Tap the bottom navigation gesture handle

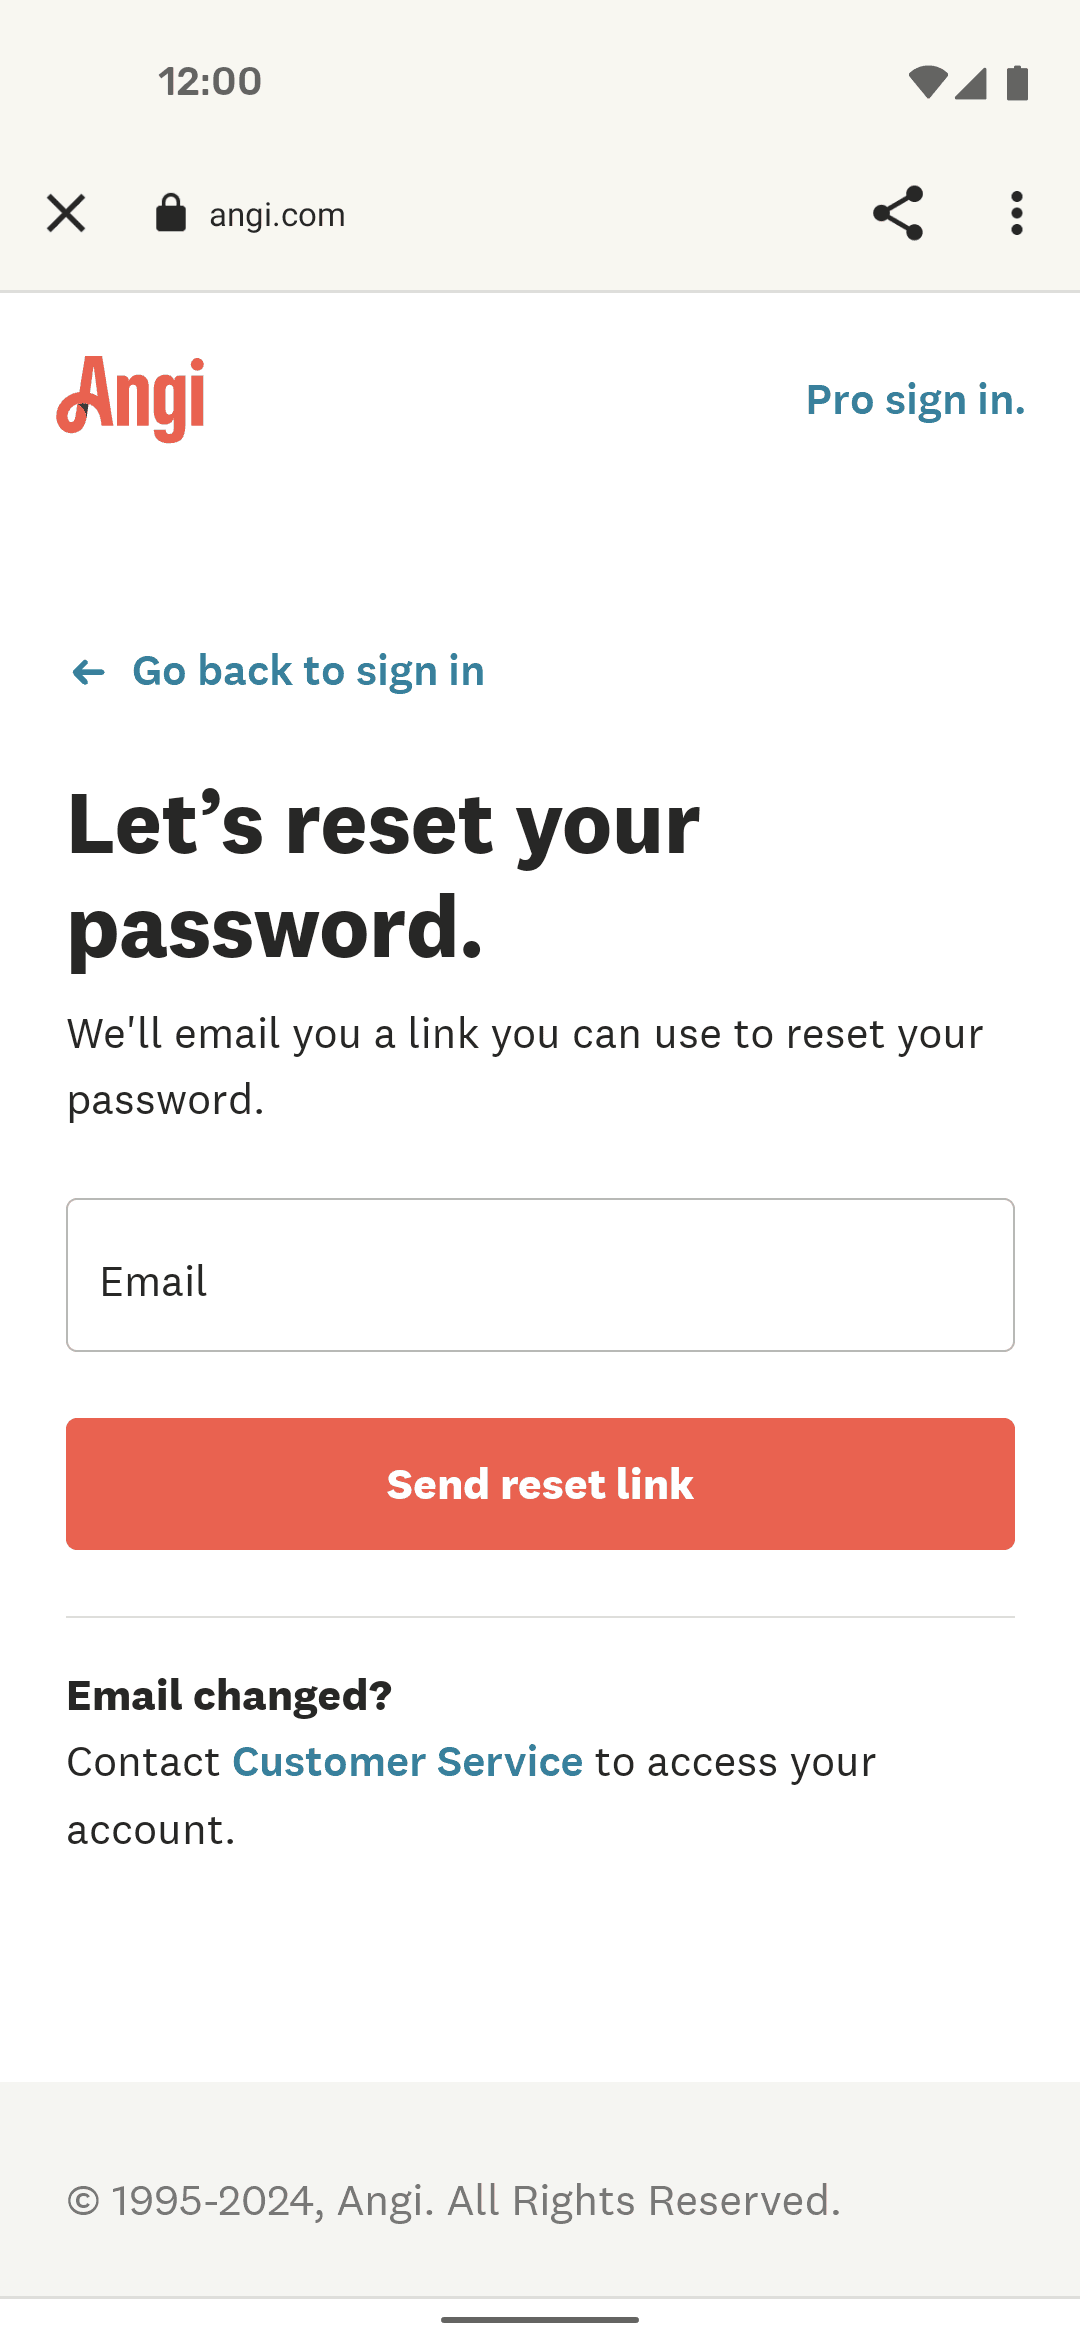(540, 2319)
